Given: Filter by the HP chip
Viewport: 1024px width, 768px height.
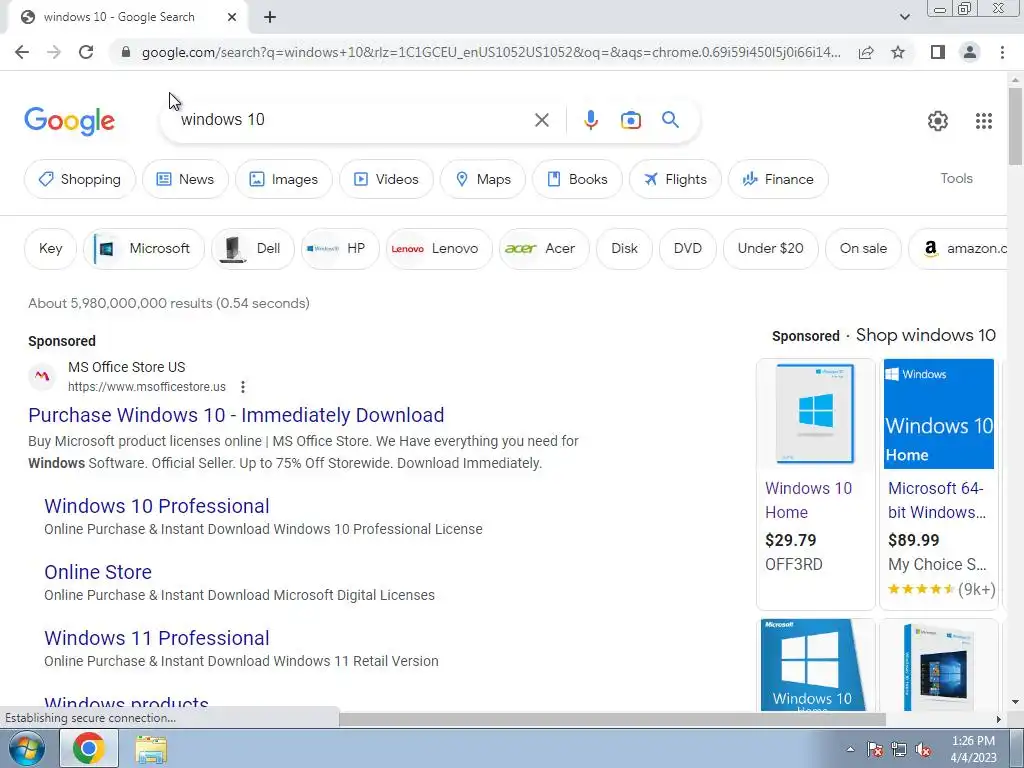Looking at the screenshot, I should (340, 249).
